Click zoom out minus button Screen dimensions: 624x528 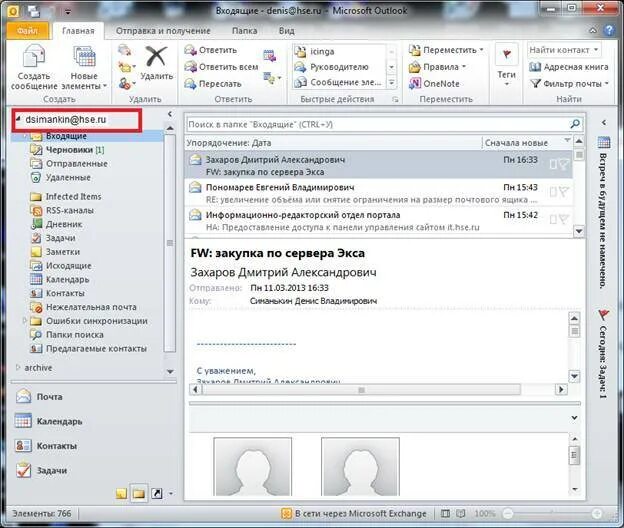click(x=508, y=514)
